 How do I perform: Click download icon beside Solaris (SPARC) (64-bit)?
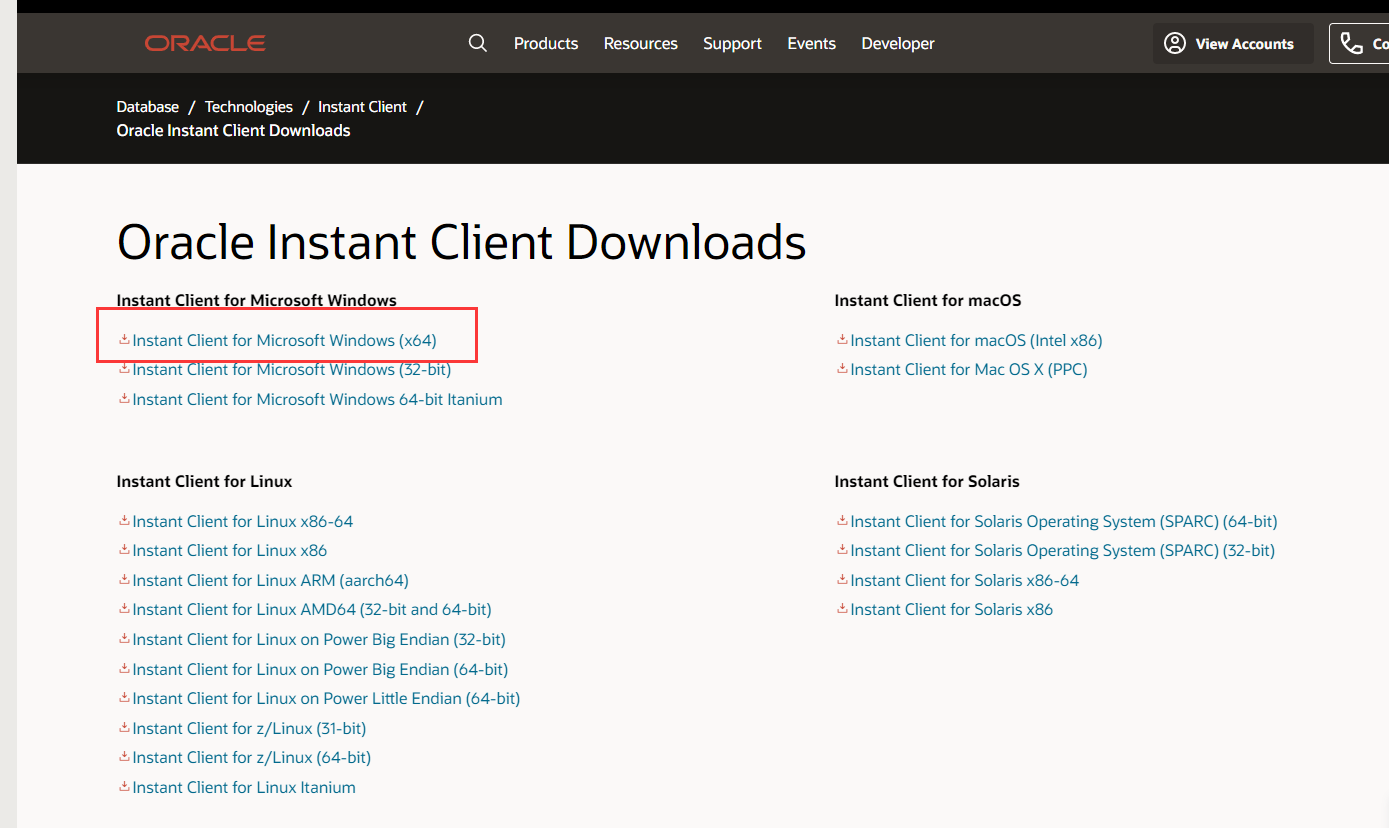[842, 520]
